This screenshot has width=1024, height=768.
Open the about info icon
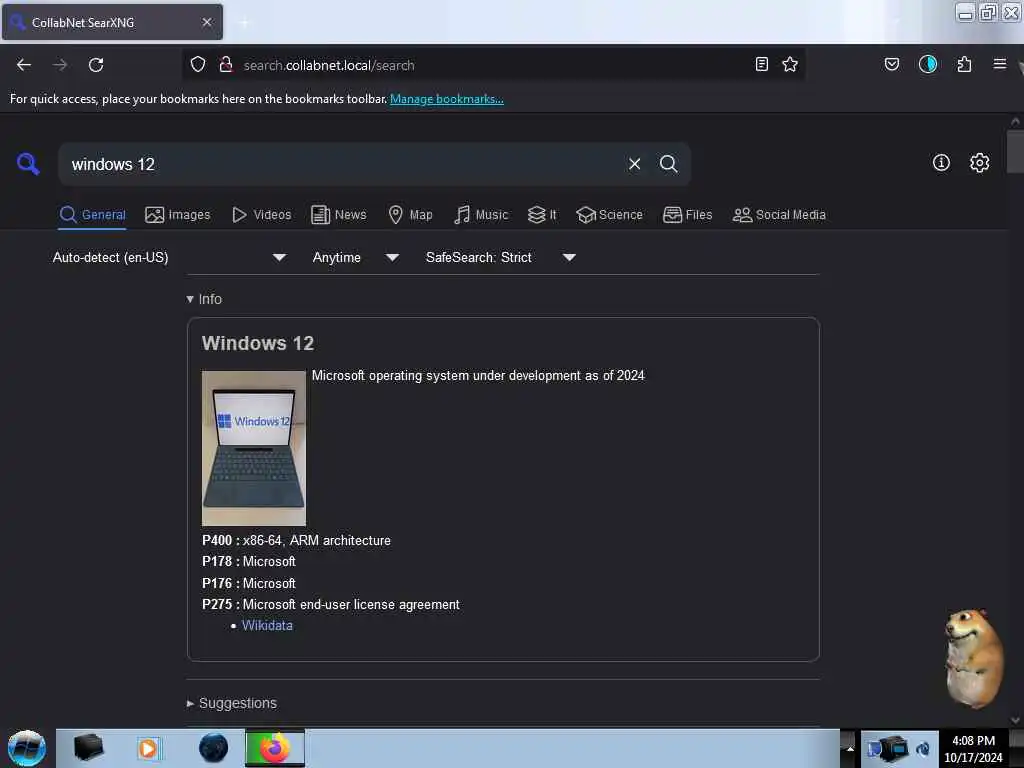(x=941, y=163)
